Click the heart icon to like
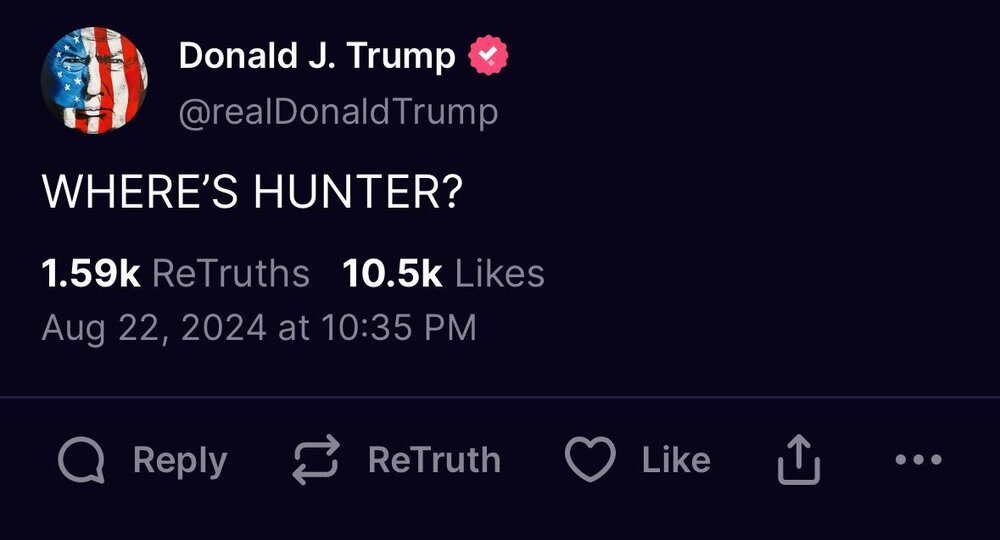This screenshot has height=540, width=1000. click(590, 461)
